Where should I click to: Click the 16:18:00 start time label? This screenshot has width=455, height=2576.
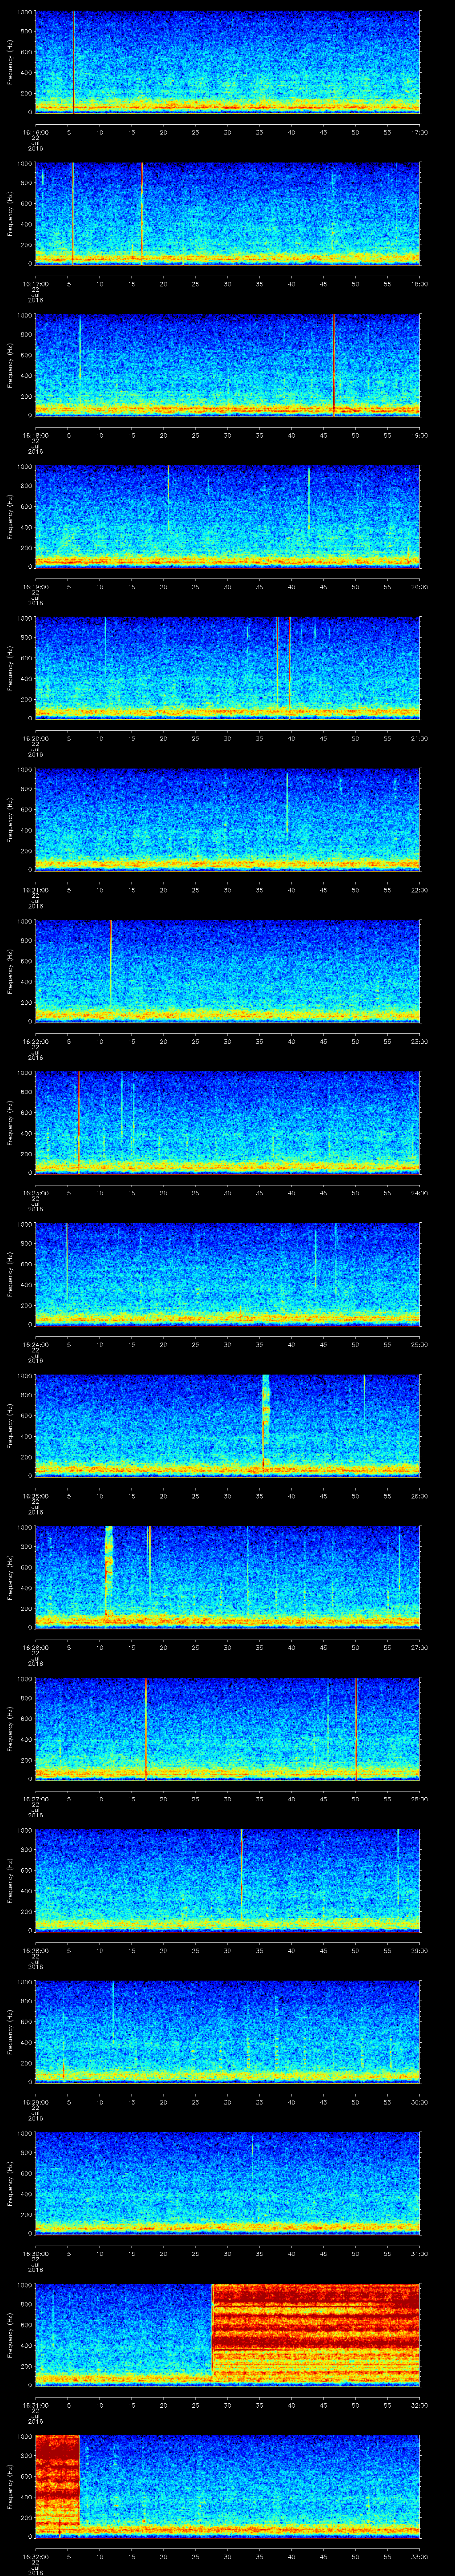click(x=35, y=435)
